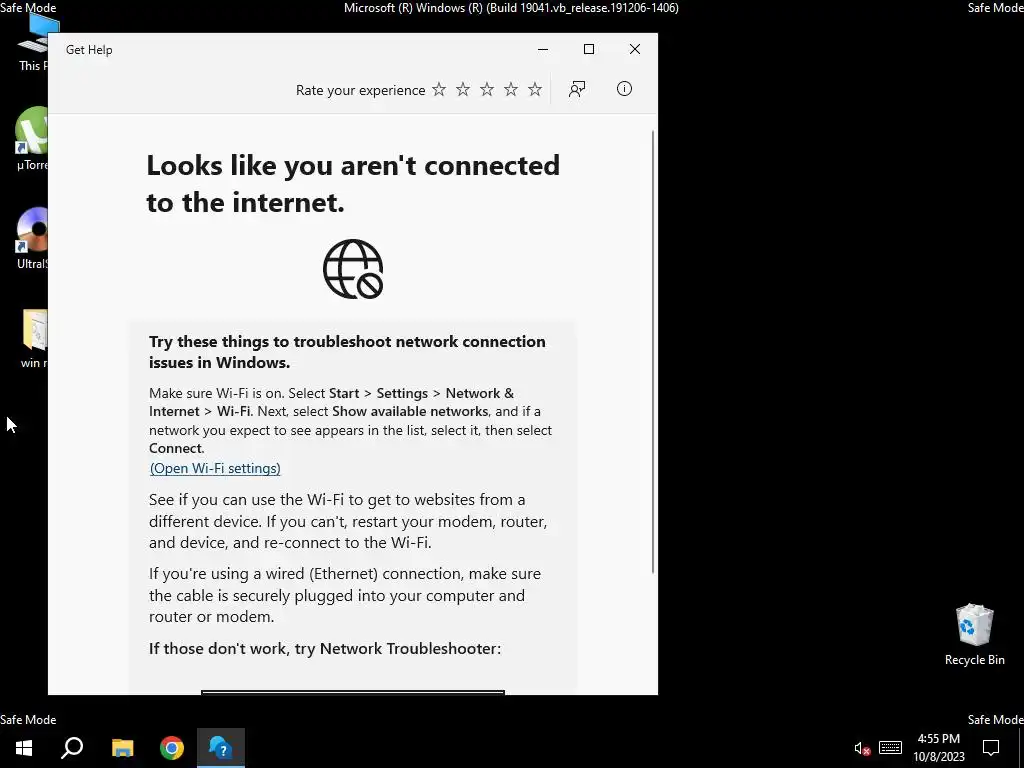Screen dimensions: 1024x768
Task: Minimize the Get Help window
Action: tap(543, 50)
